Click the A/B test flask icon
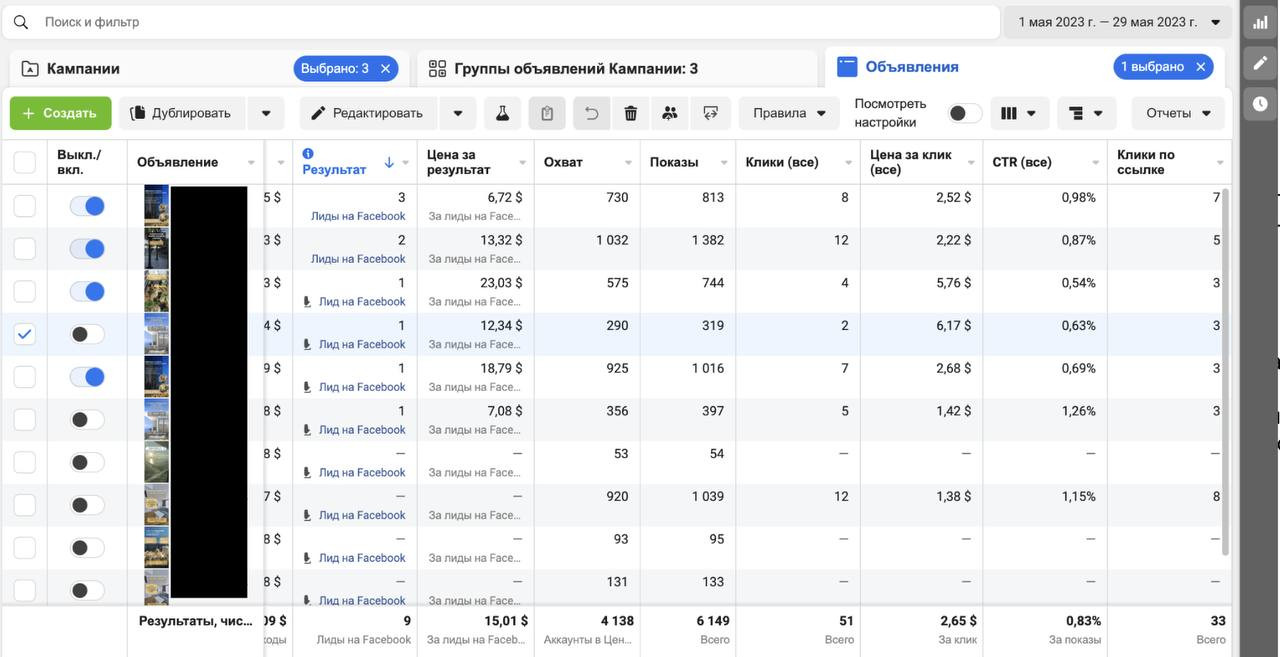The image size is (1280, 657). [502, 113]
